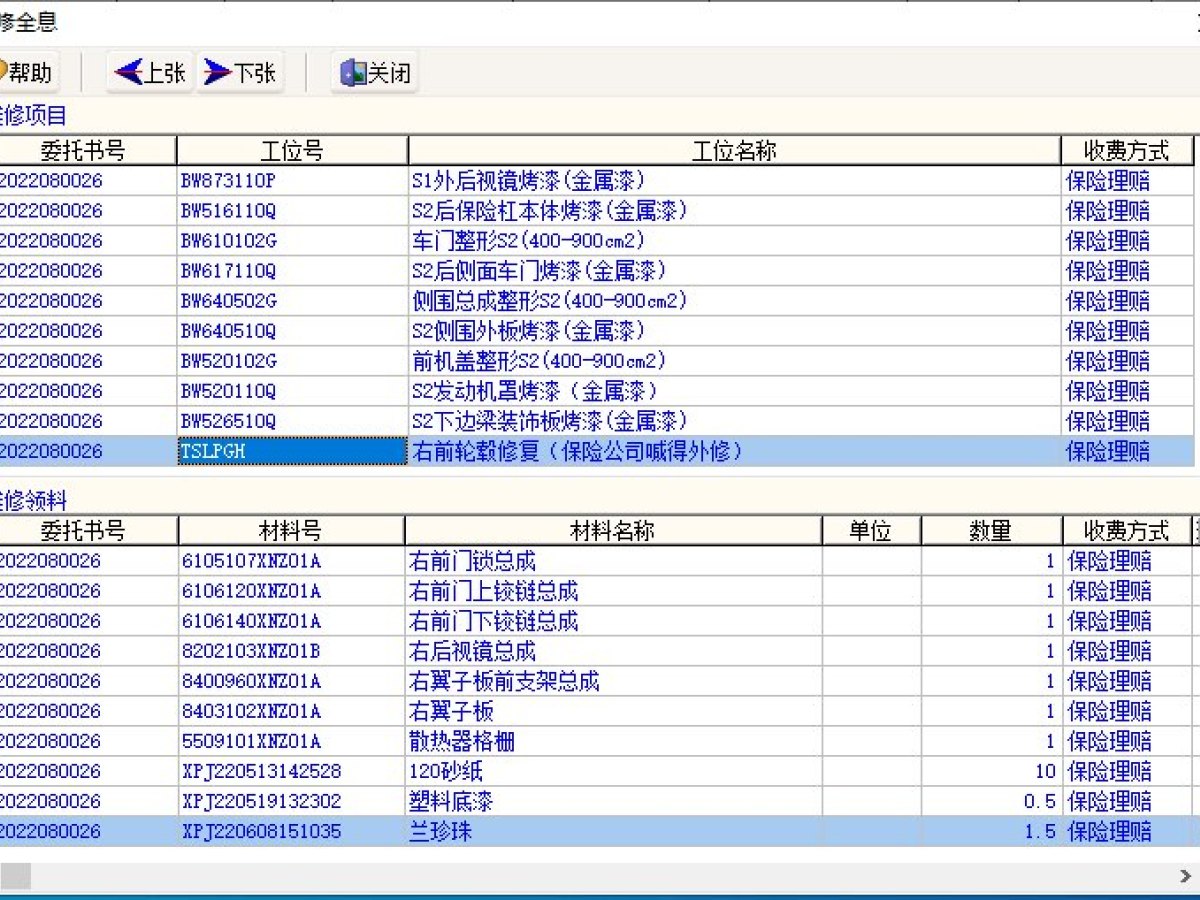The image size is (1200, 900).
Task: Click 材料名称 column header
Action: tap(613, 531)
